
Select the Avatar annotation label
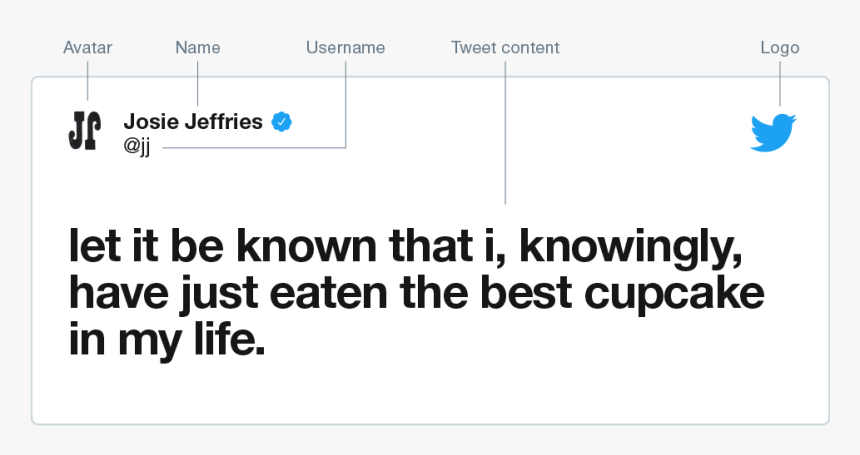point(87,48)
